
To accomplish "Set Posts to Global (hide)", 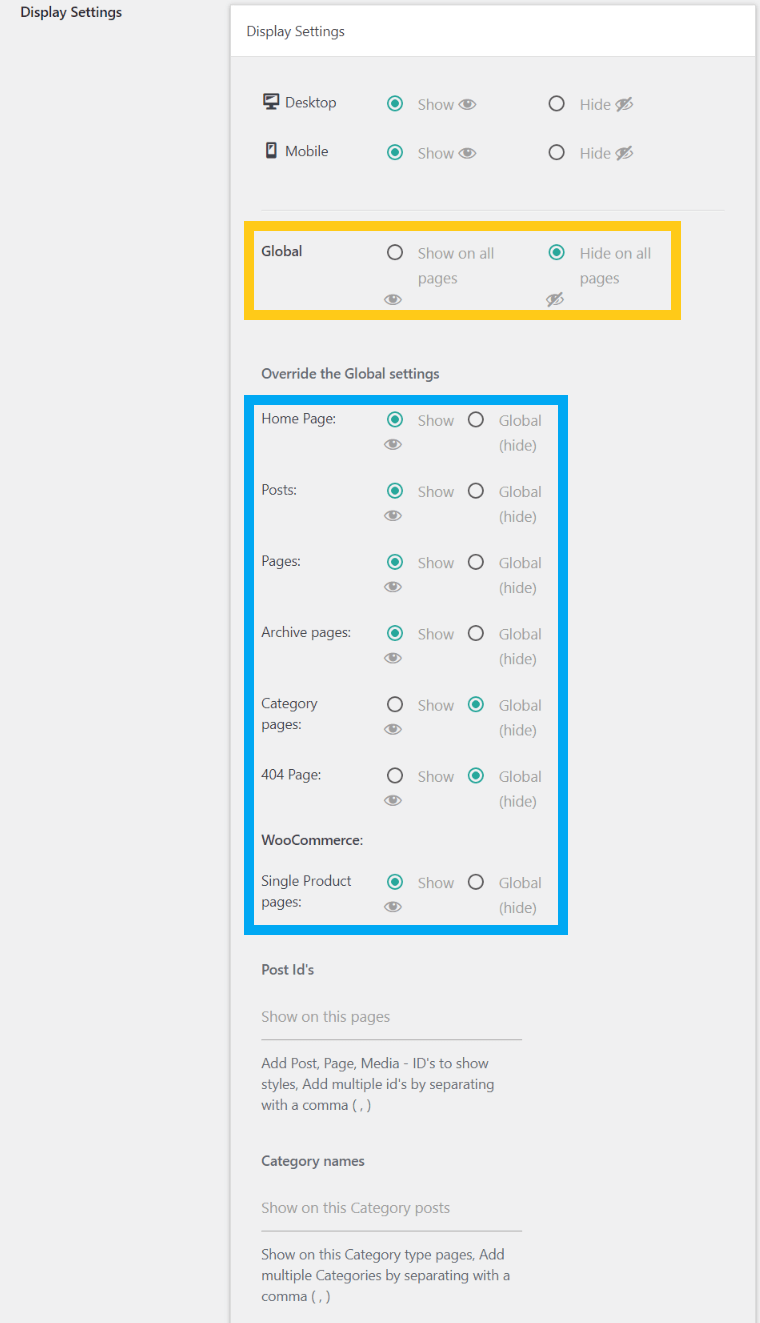I will pos(476,491).
